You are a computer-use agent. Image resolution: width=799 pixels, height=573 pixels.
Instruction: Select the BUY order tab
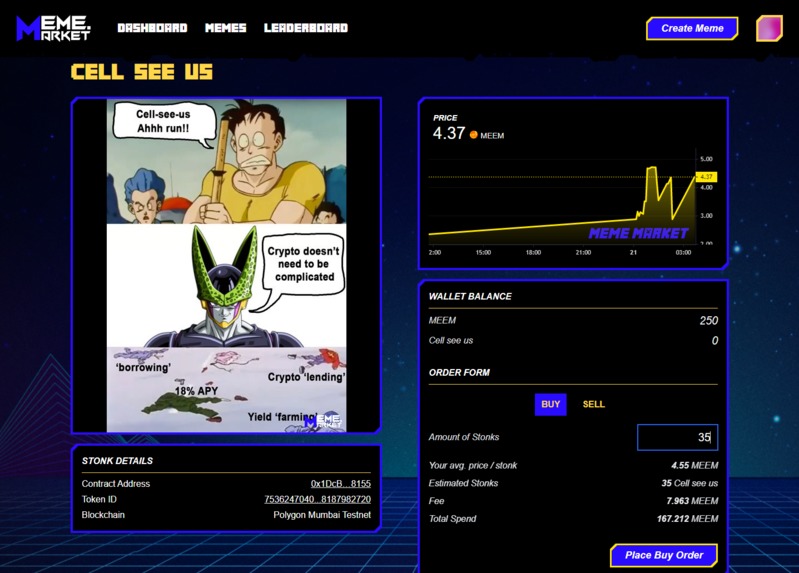[550, 404]
